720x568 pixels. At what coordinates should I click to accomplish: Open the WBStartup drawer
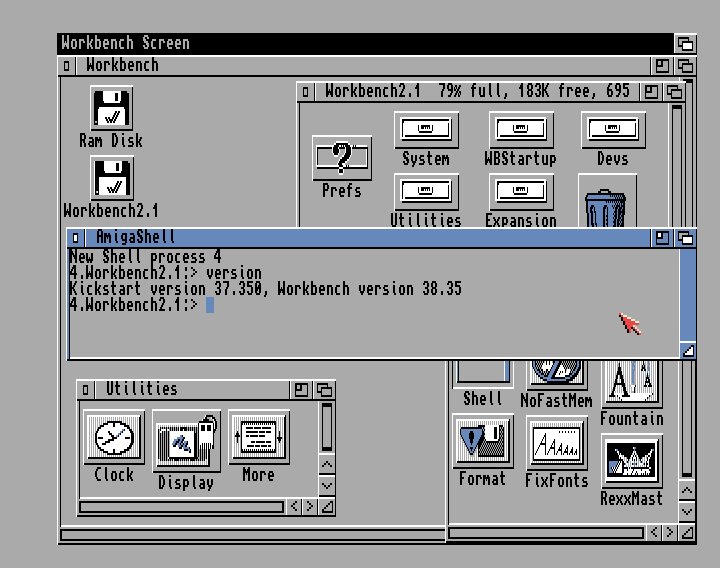point(521,130)
